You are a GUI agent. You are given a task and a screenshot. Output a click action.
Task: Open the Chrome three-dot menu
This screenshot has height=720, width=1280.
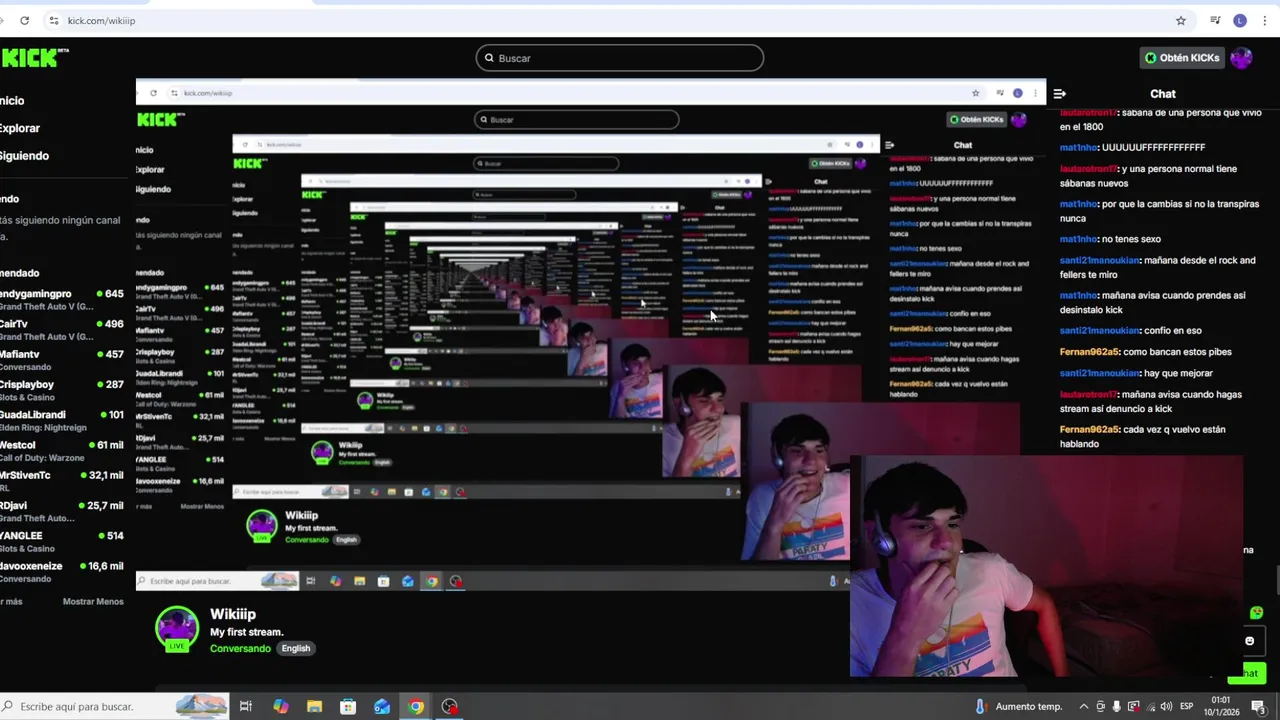1265,20
